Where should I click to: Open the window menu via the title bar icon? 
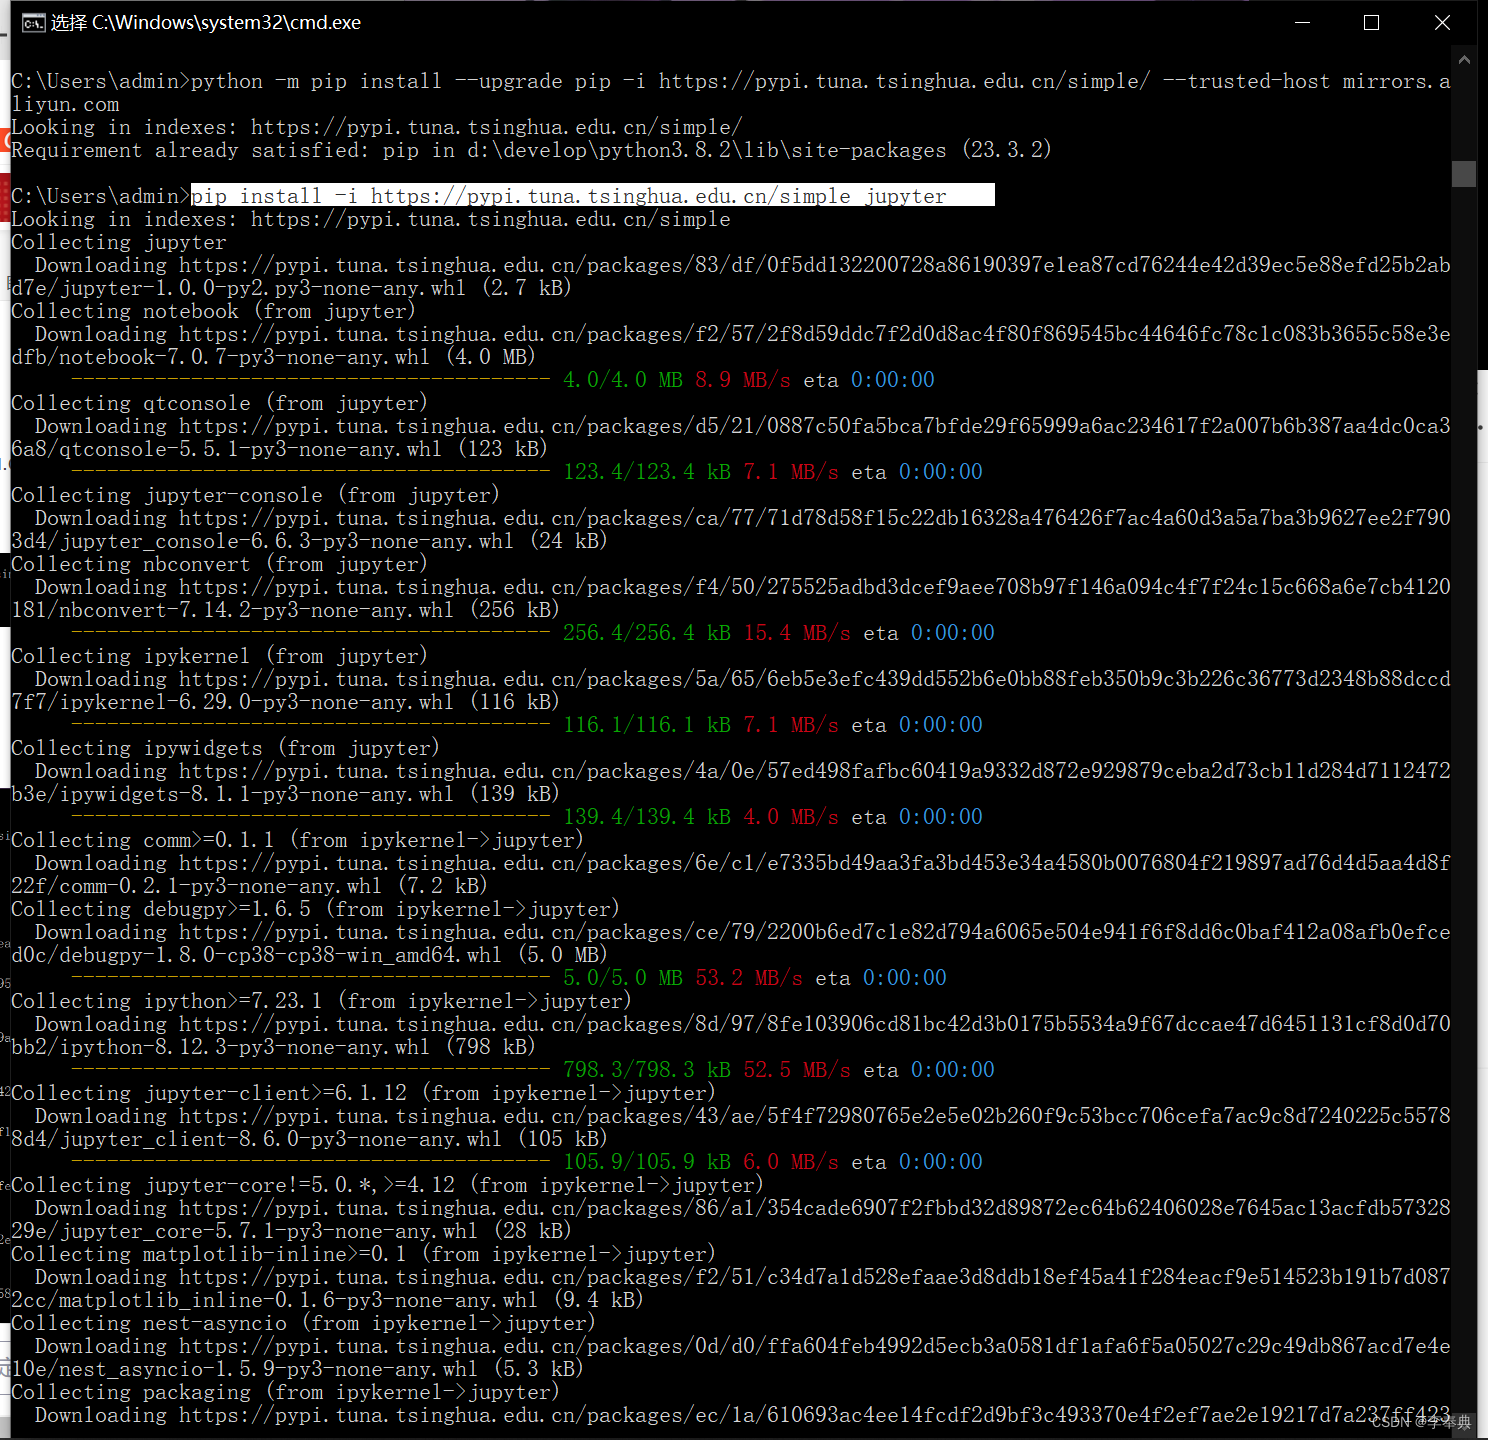point(33,21)
